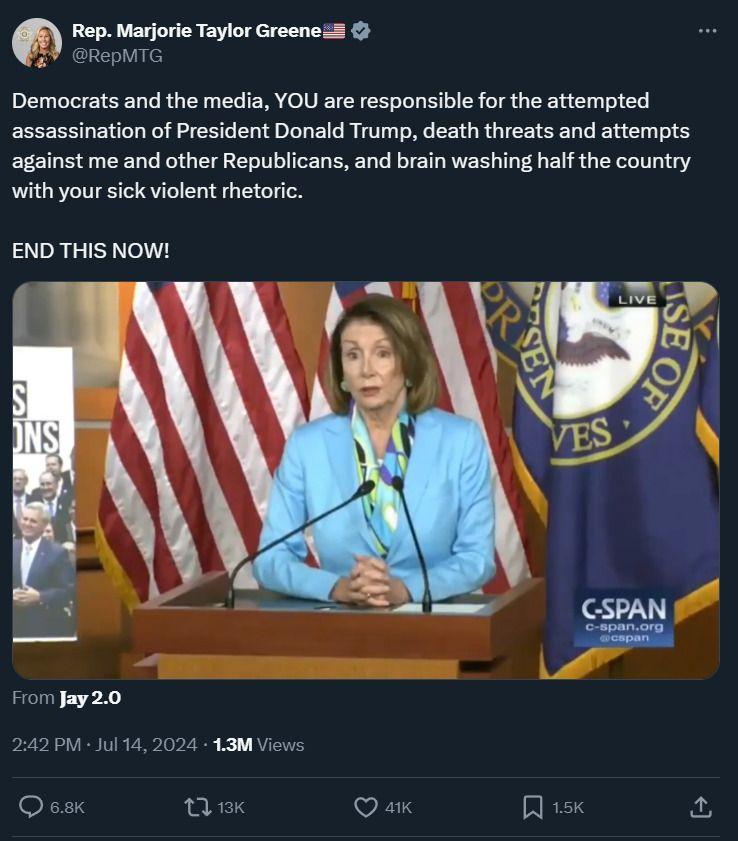This screenshot has height=841, width=738.
Task: Click the American flag emoji beside name
Action: 334,31
